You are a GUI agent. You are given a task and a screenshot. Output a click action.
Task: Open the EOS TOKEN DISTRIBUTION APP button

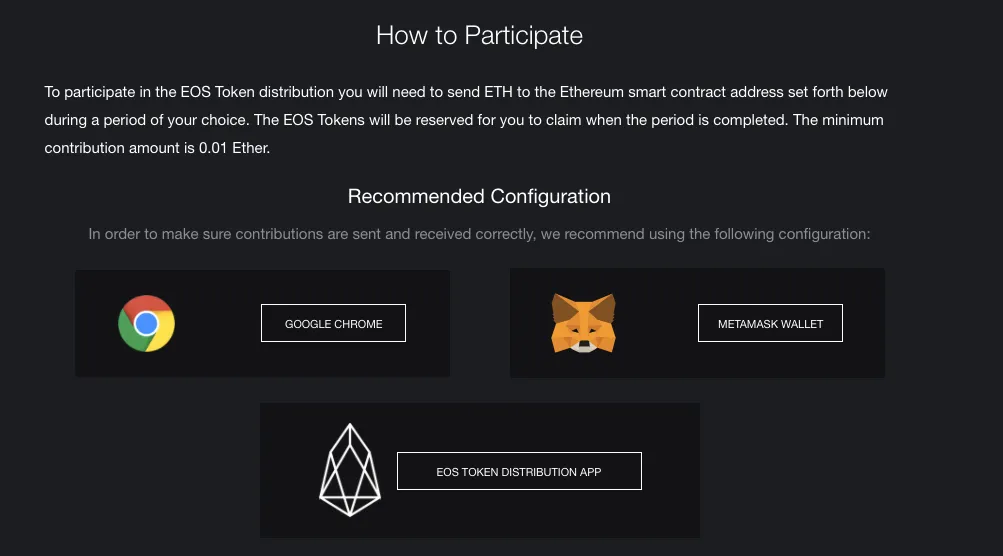(519, 471)
